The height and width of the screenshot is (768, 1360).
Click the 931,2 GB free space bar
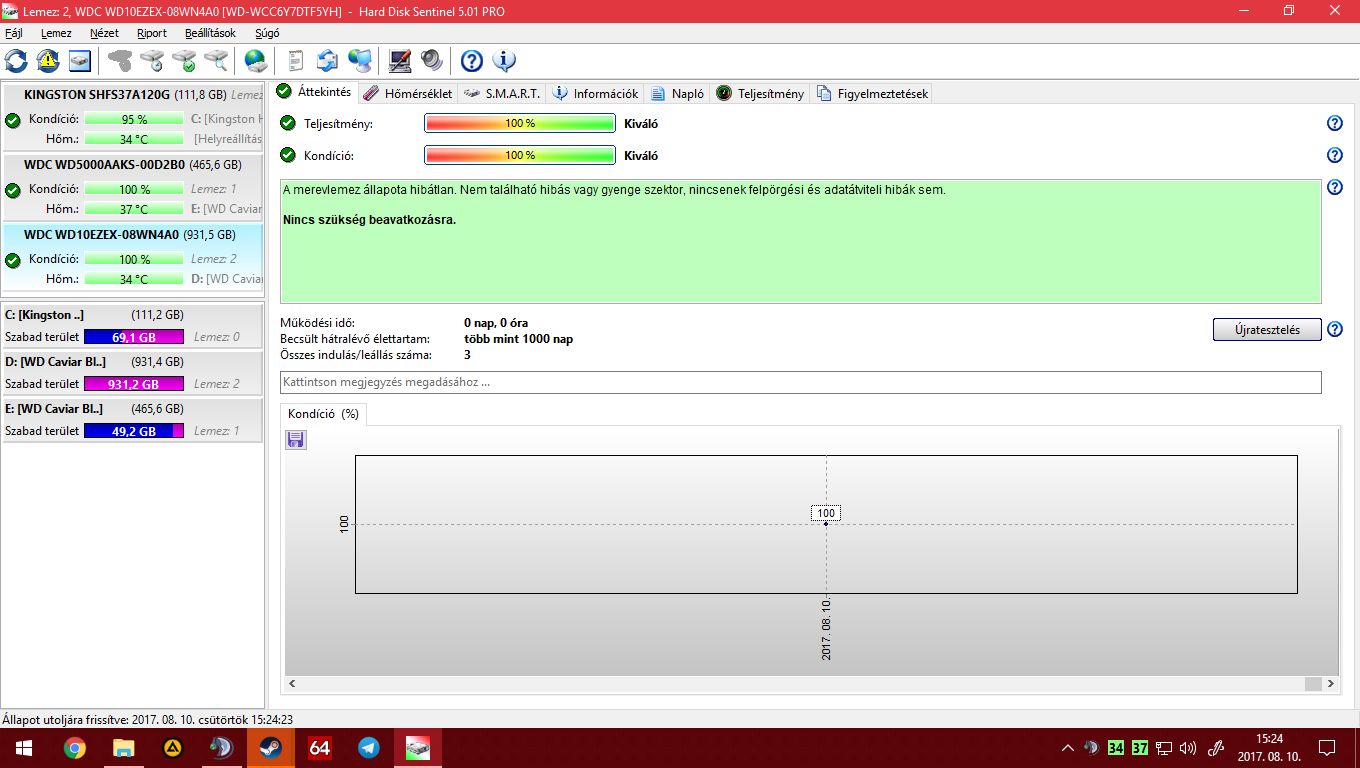(134, 384)
